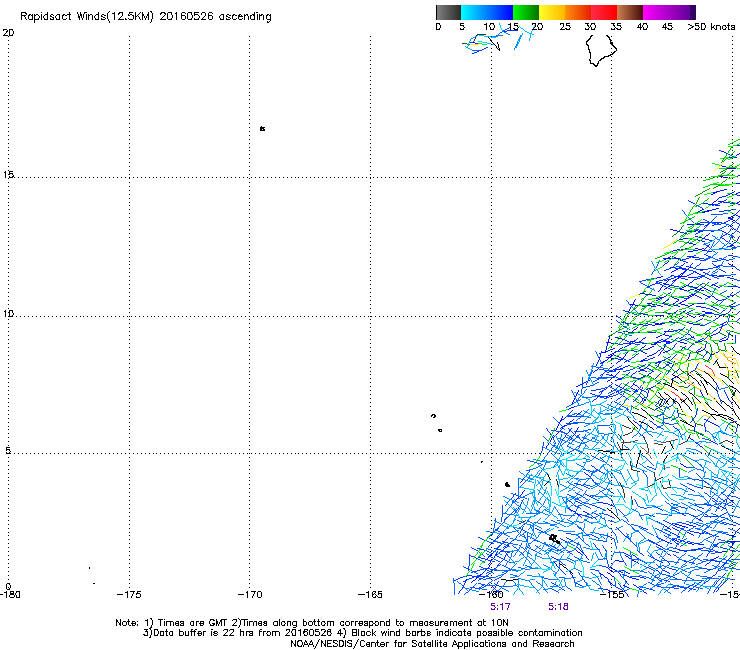Pick the magenta 40-45 knots legend color
This screenshot has height=650, width=740.
pos(656,12)
